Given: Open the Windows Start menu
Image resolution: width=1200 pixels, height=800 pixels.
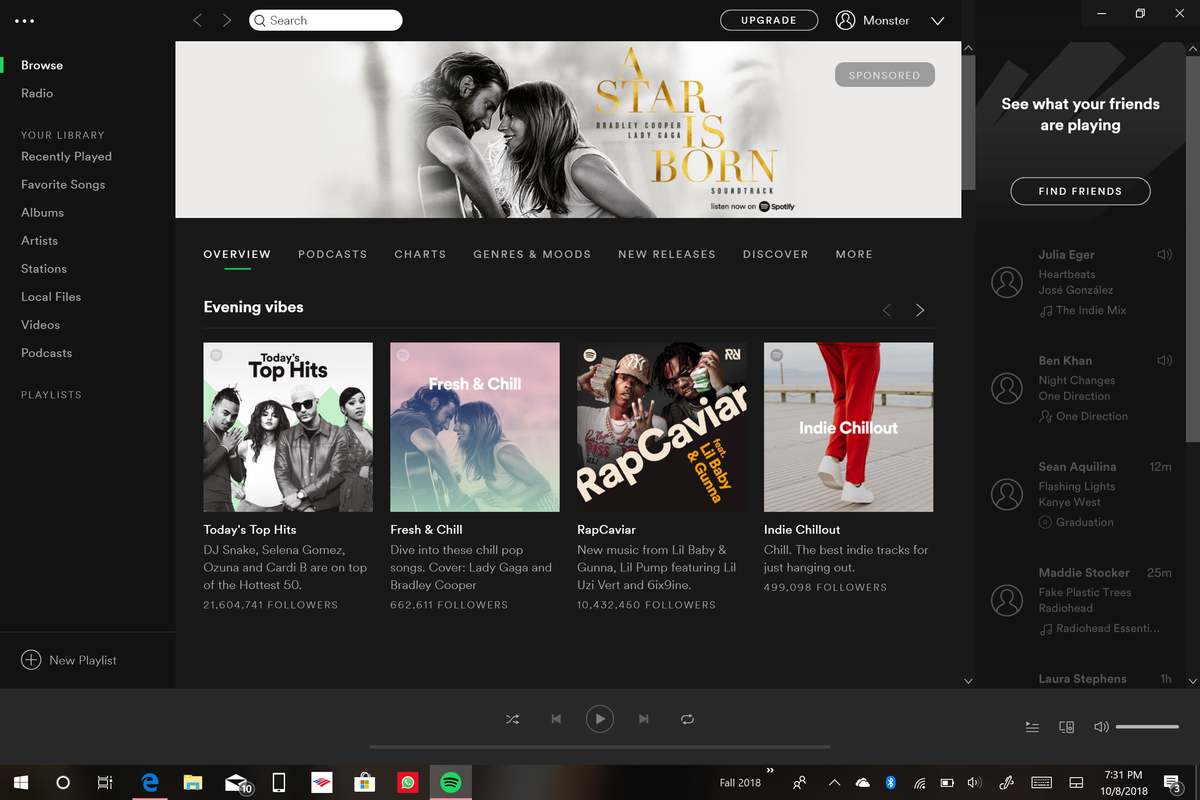Looking at the screenshot, I should coord(20,783).
